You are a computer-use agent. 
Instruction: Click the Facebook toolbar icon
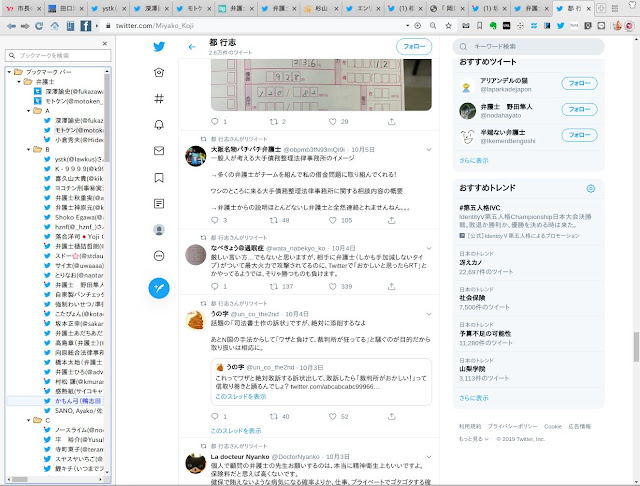[86, 26]
